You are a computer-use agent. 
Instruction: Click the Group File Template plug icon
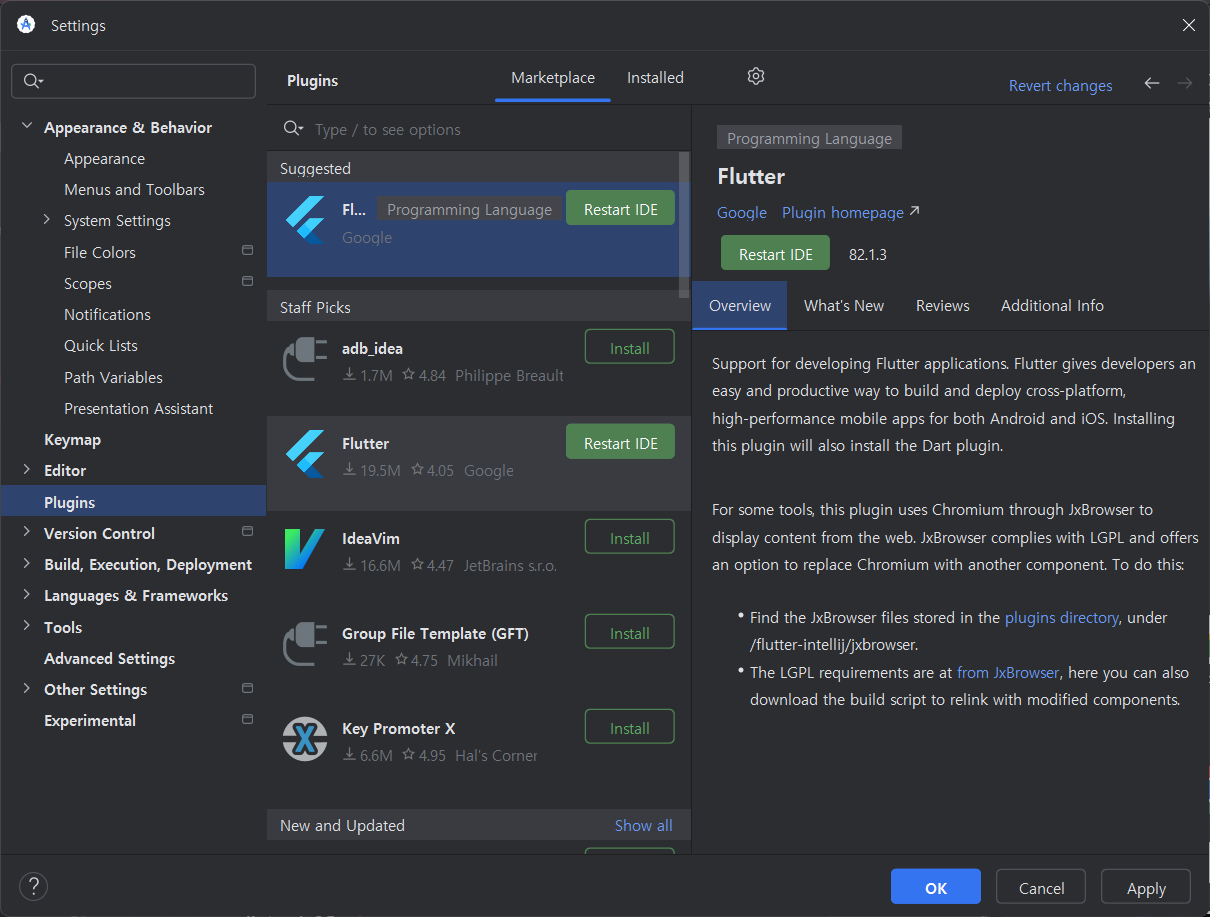[x=304, y=644]
